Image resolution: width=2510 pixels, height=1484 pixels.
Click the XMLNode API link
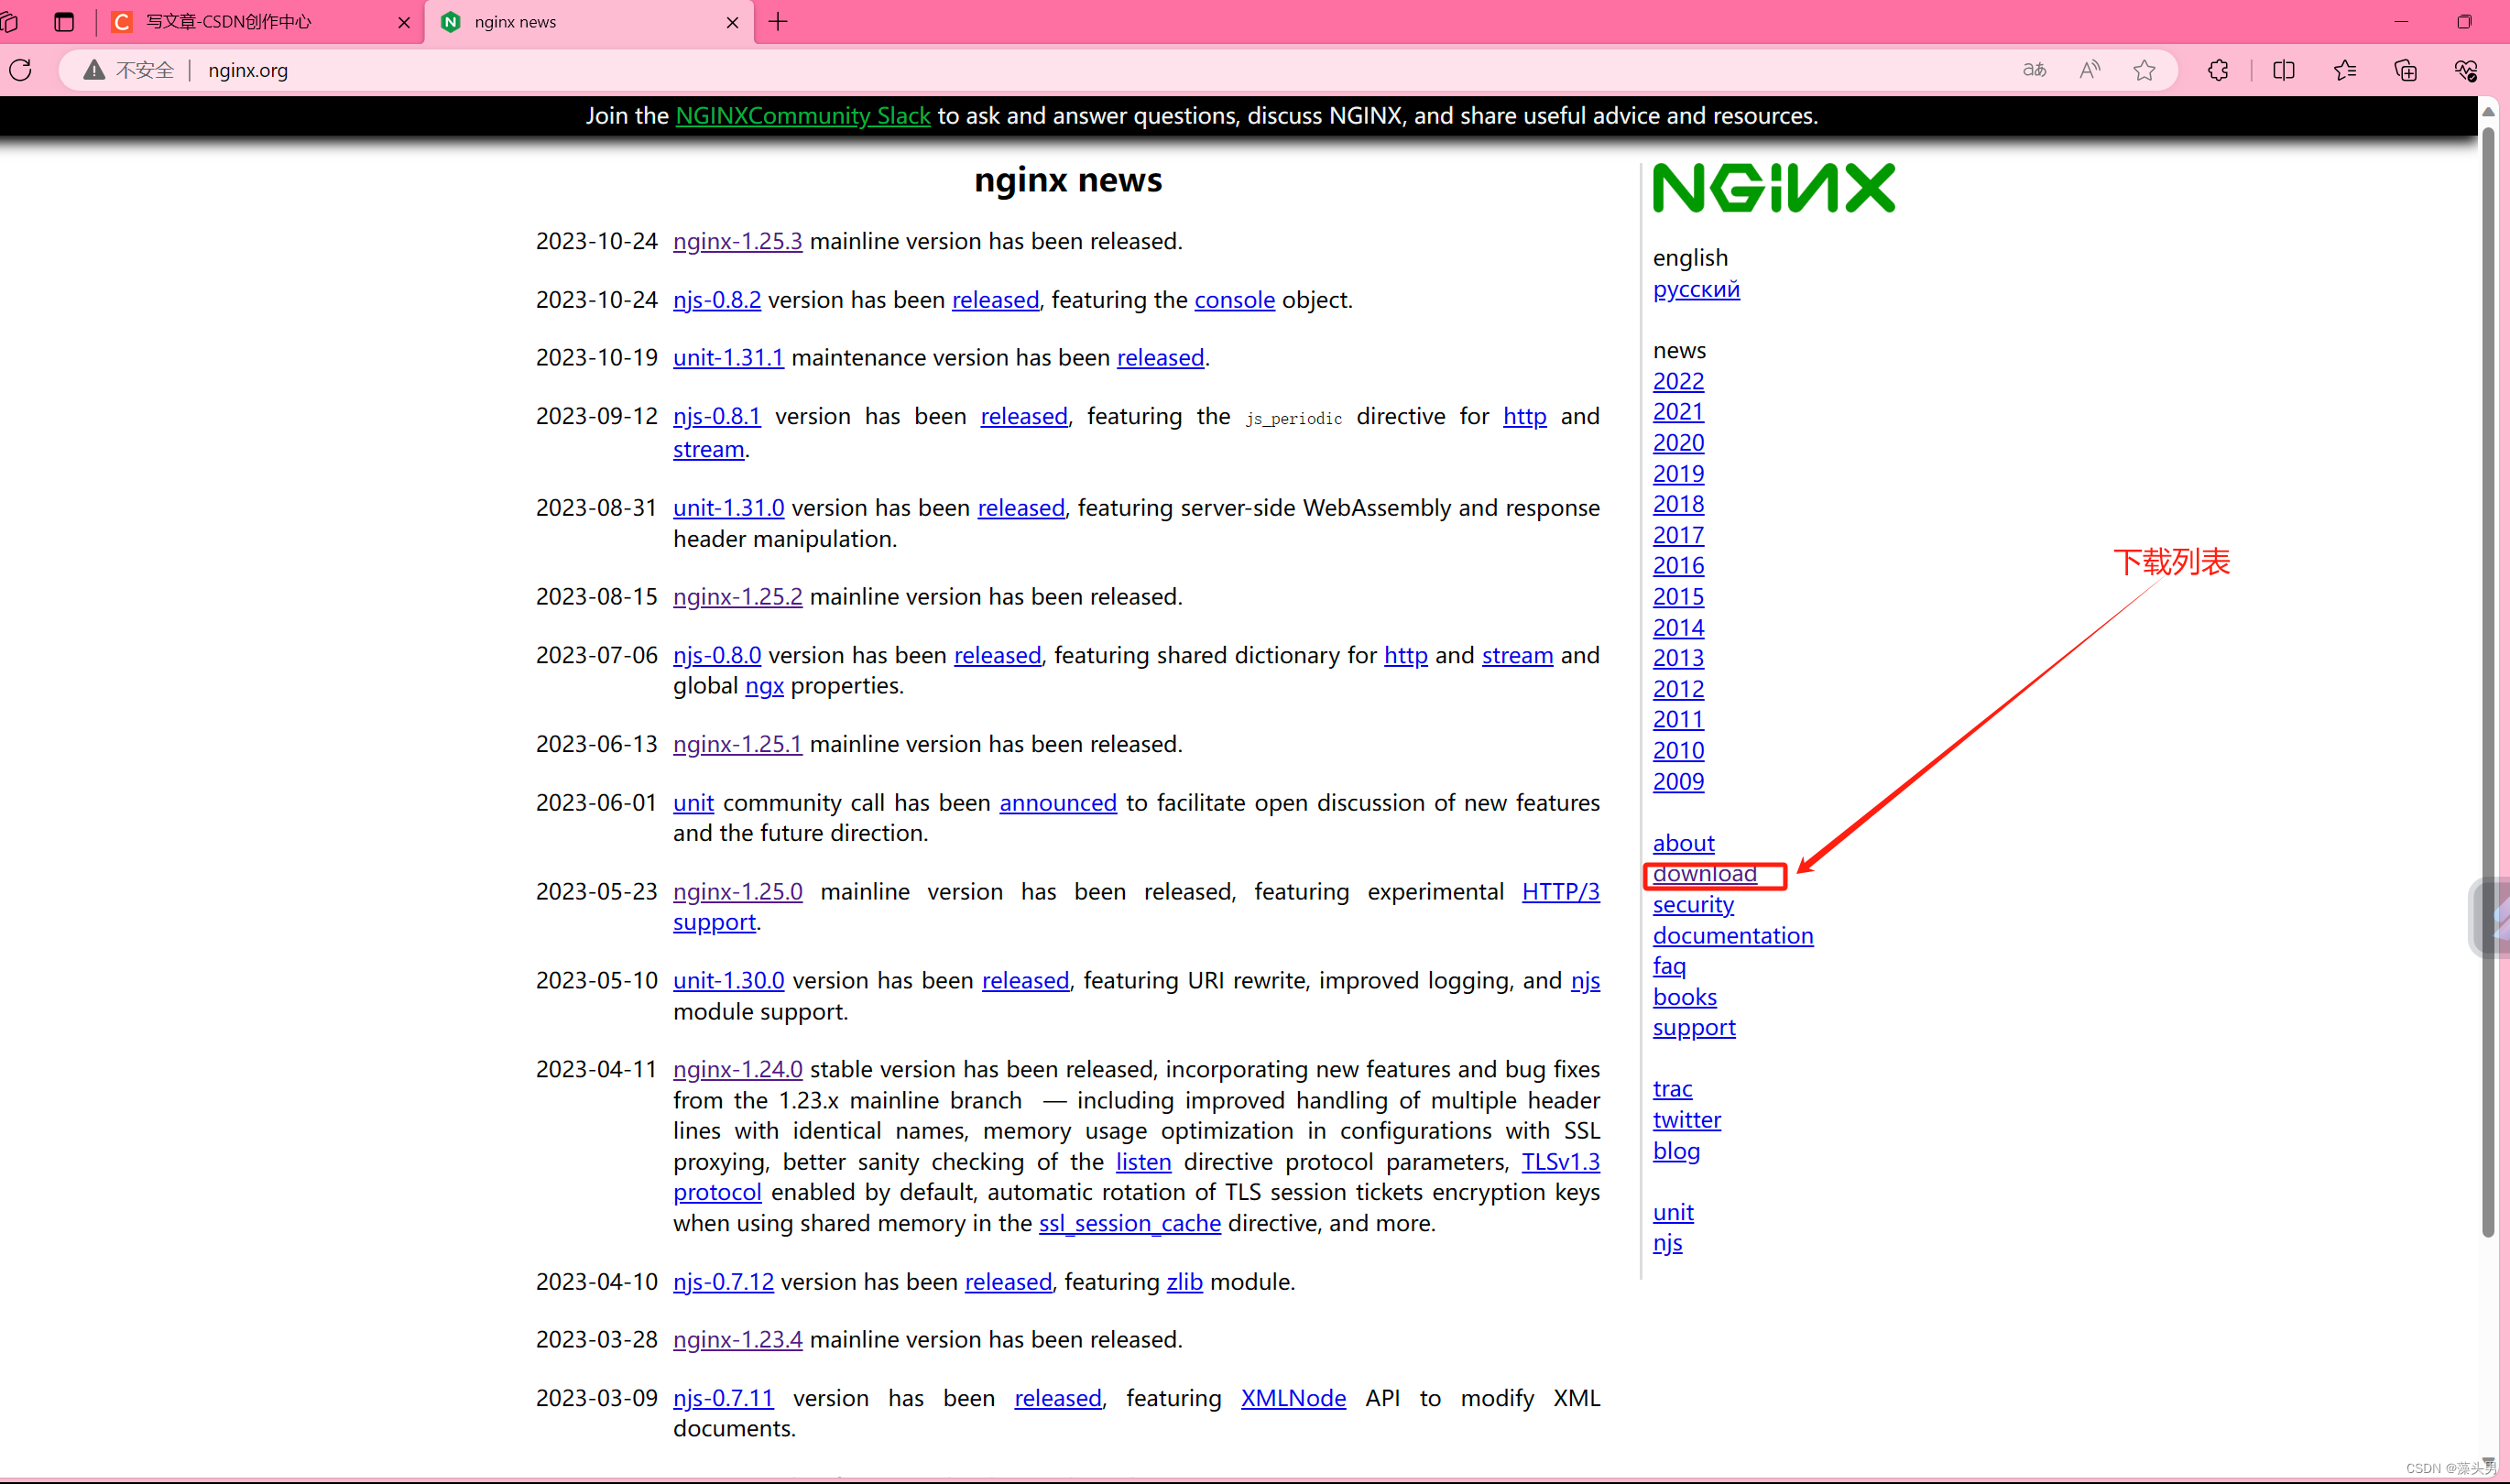[1293, 1398]
